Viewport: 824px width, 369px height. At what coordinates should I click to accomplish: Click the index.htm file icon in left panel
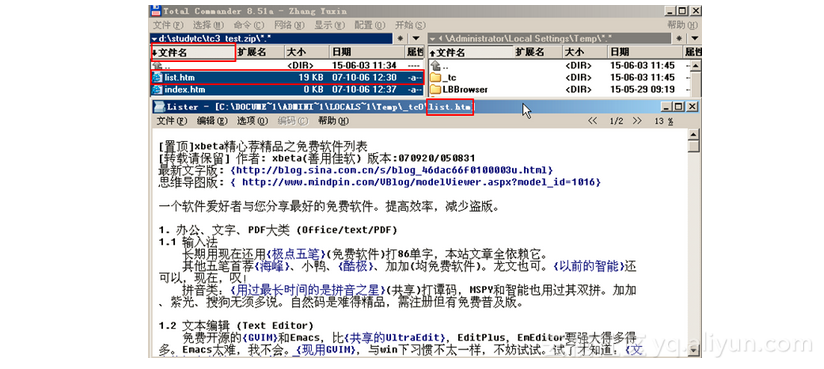(157, 89)
